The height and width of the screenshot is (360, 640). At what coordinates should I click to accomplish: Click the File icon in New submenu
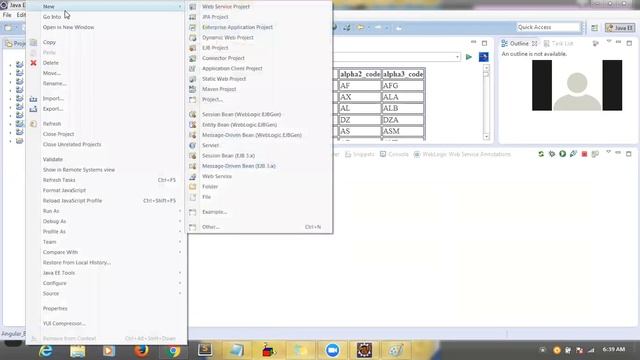click(x=193, y=197)
